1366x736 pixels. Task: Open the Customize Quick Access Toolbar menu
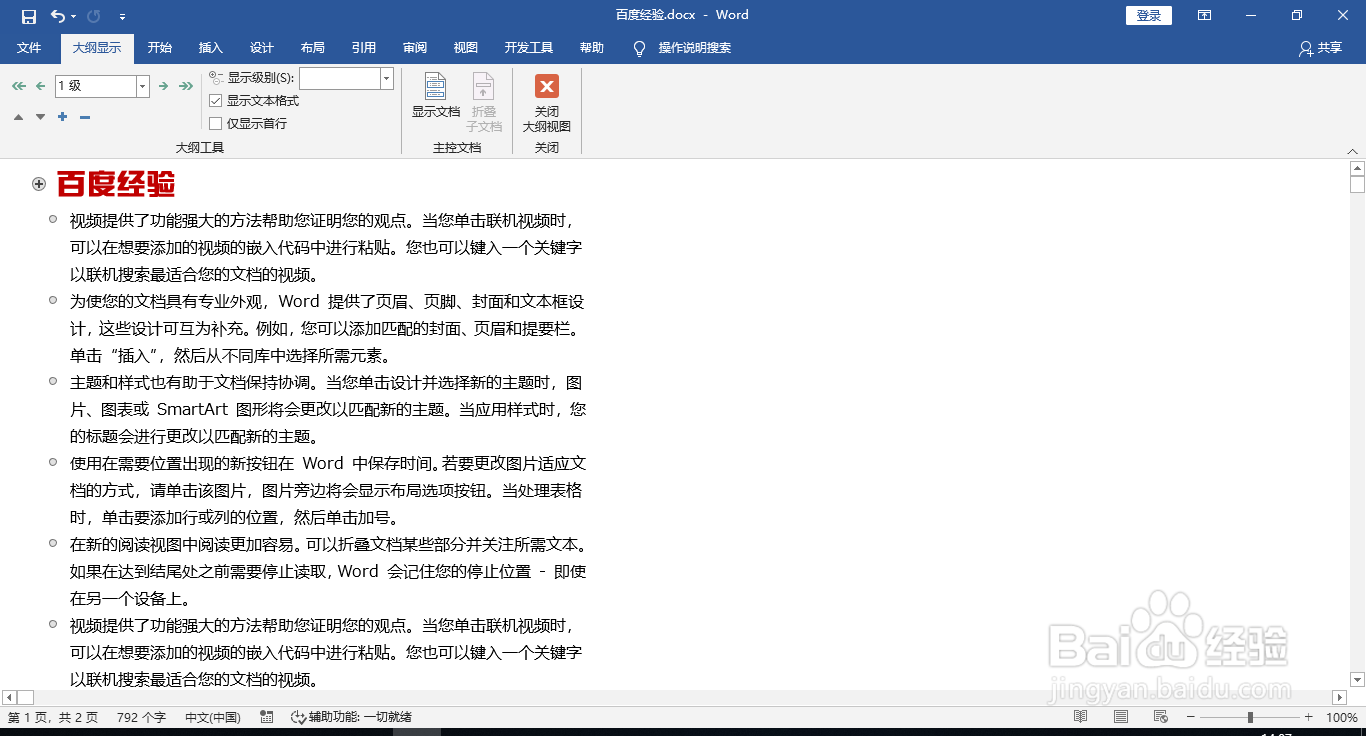[x=122, y=16]
